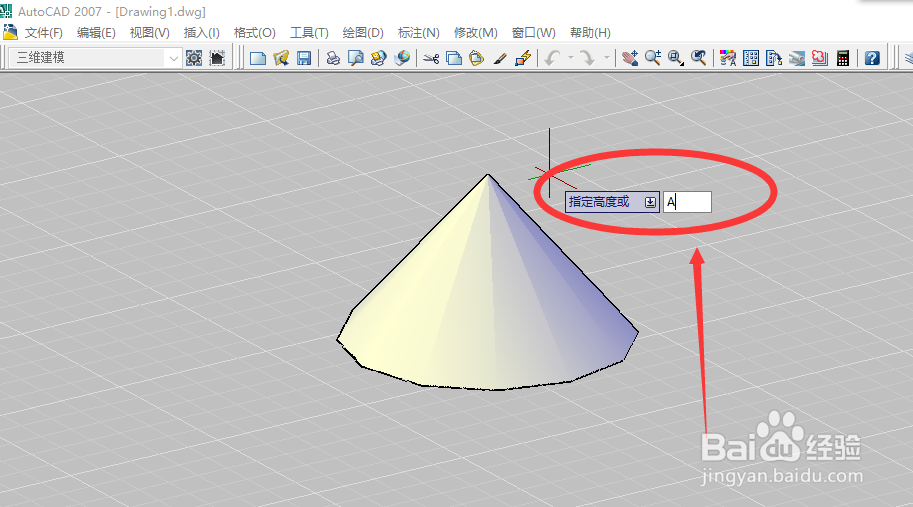Click the Redo arrow icon
Viewport: 913px width, 507px height.
pos(588,58)
